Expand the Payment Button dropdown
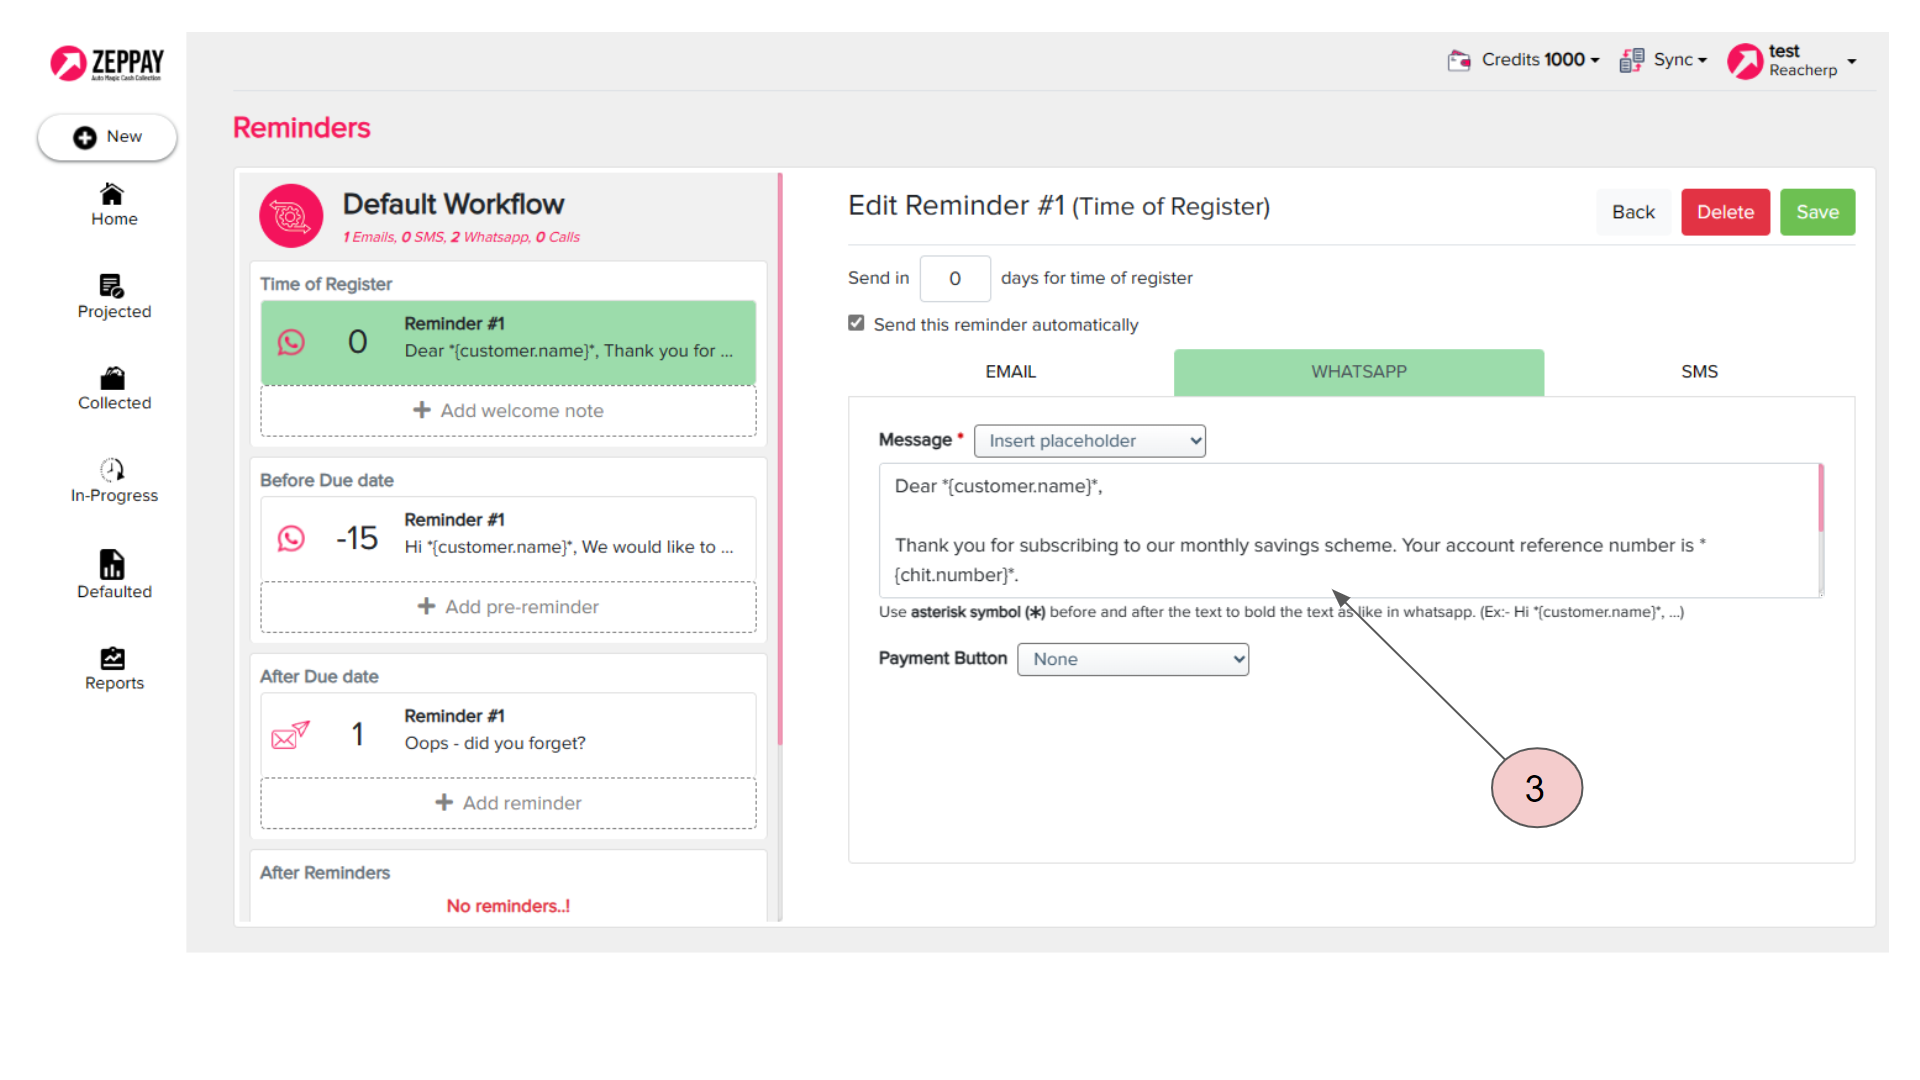Screen dimensions: 1920x1080 (1132, 659)
